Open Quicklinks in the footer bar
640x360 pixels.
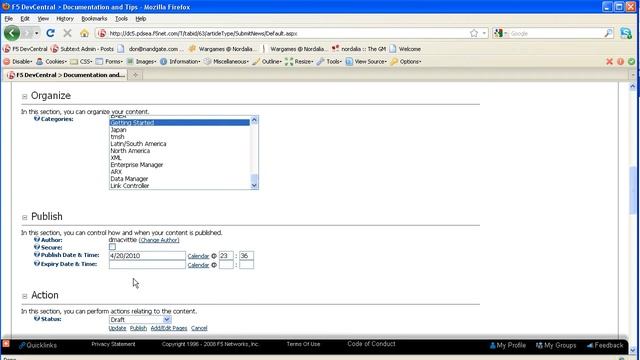(38, 345)
